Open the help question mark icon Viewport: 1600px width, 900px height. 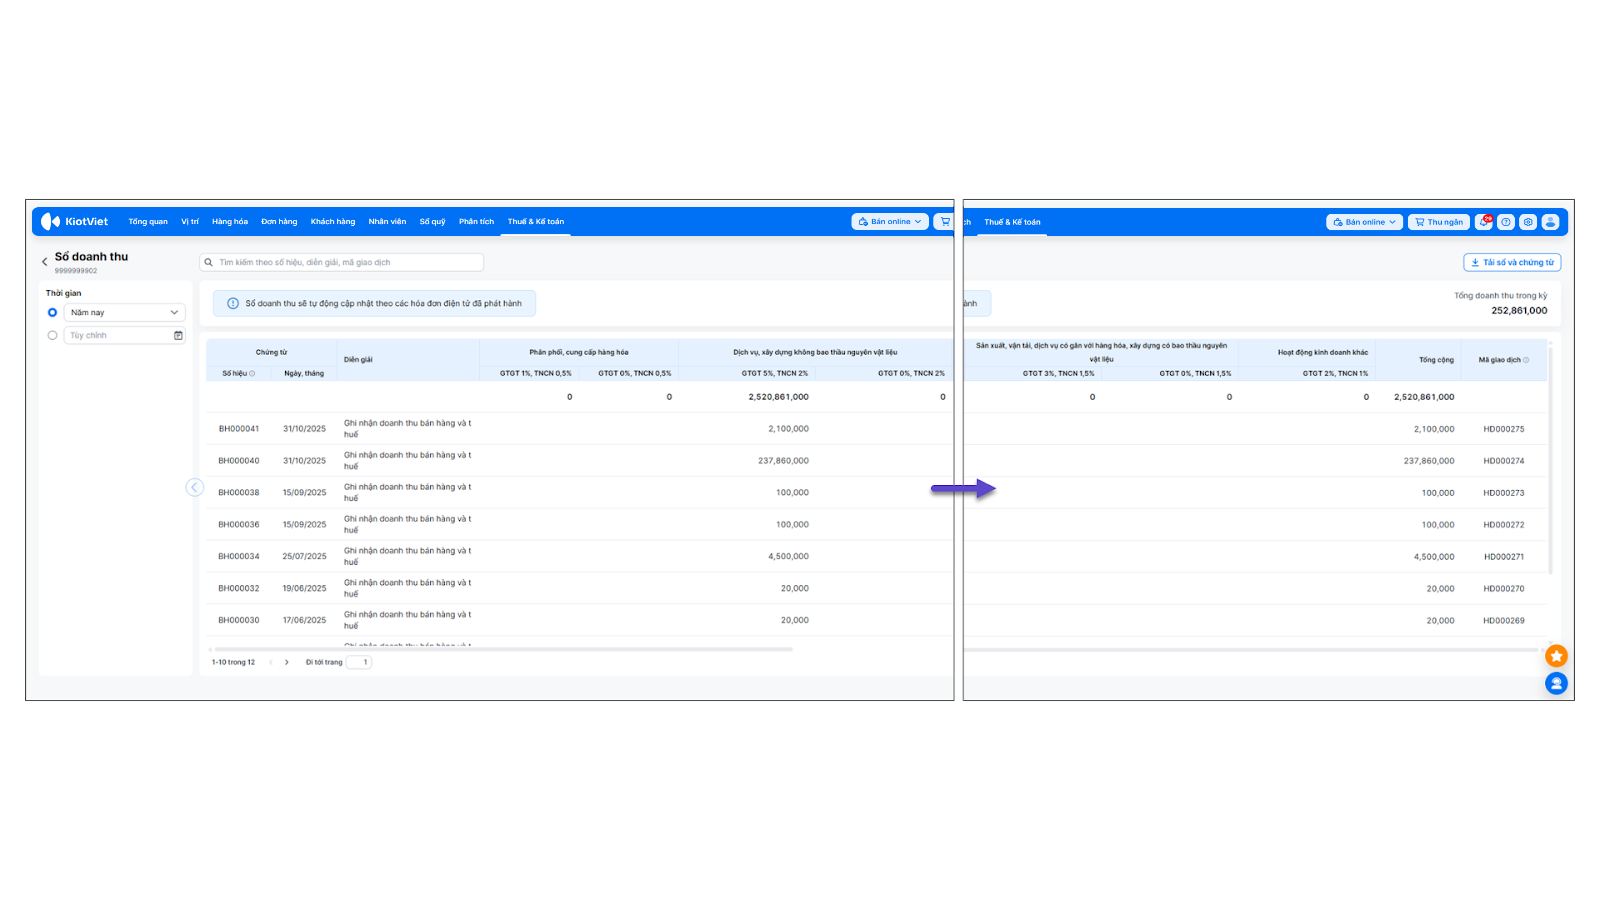point(1506,222)
